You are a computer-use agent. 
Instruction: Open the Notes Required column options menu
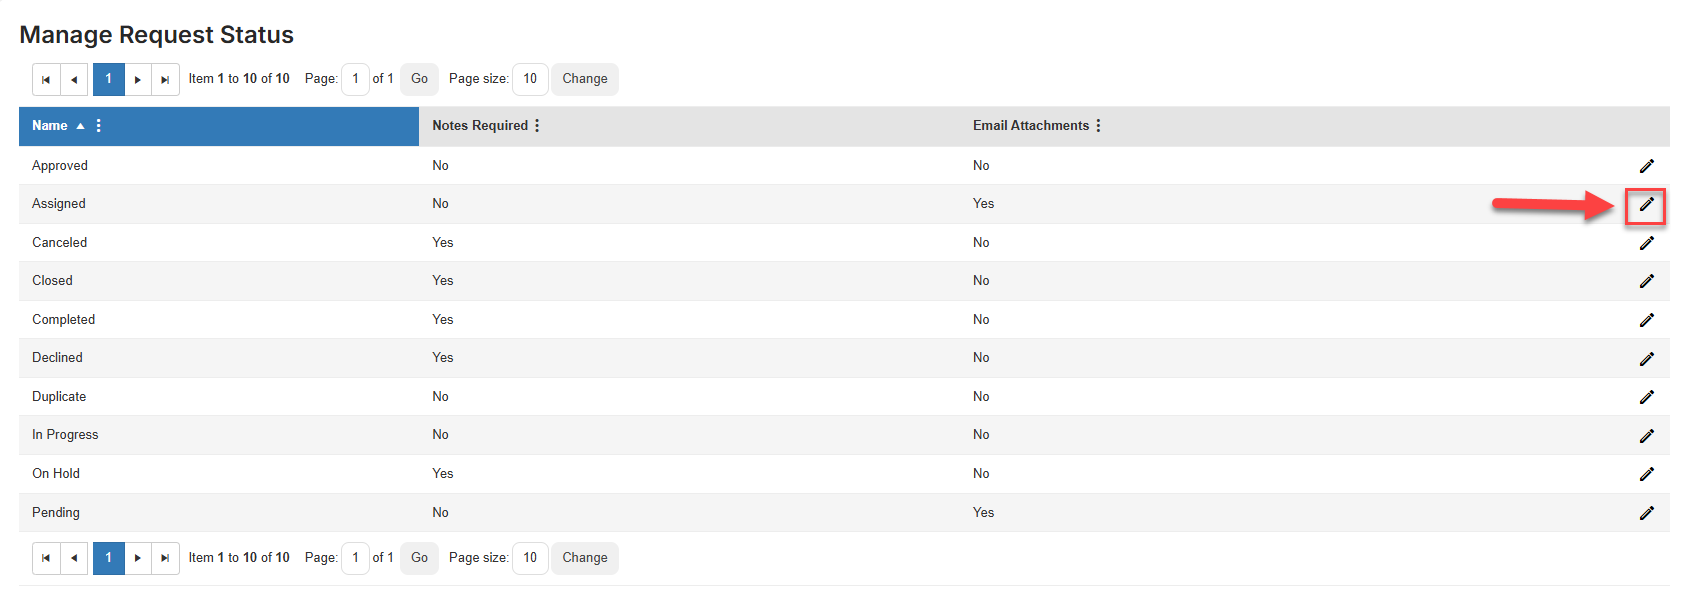coord(537,126)
